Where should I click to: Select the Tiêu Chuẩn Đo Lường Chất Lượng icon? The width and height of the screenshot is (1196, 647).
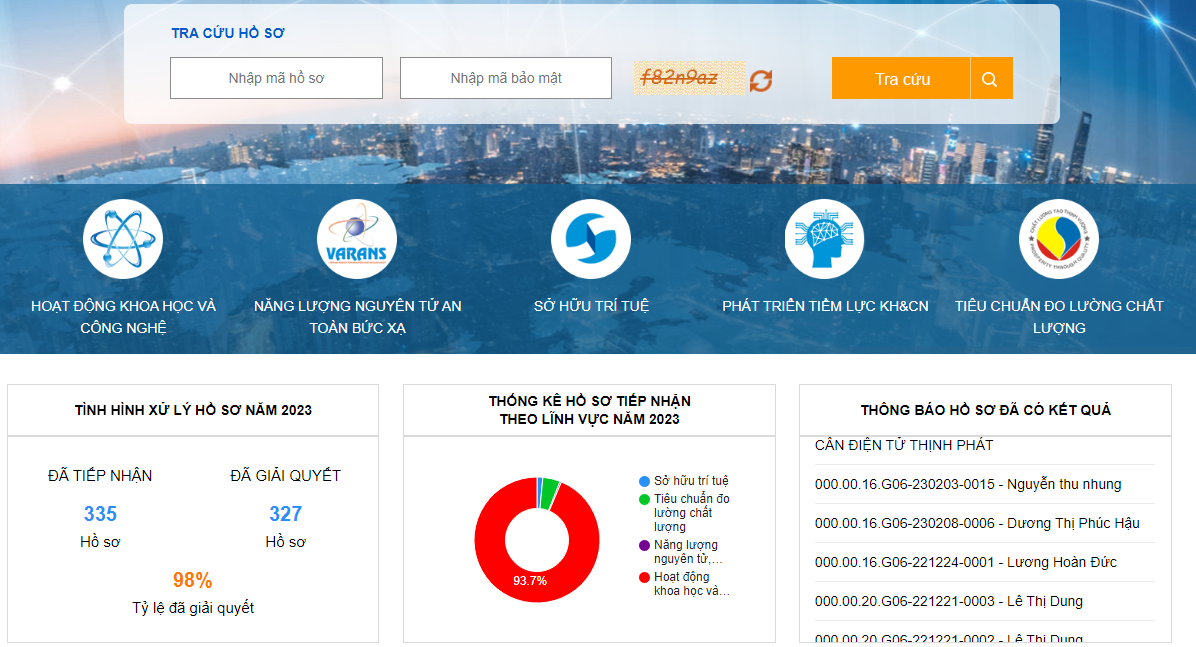coord(1057,238)
